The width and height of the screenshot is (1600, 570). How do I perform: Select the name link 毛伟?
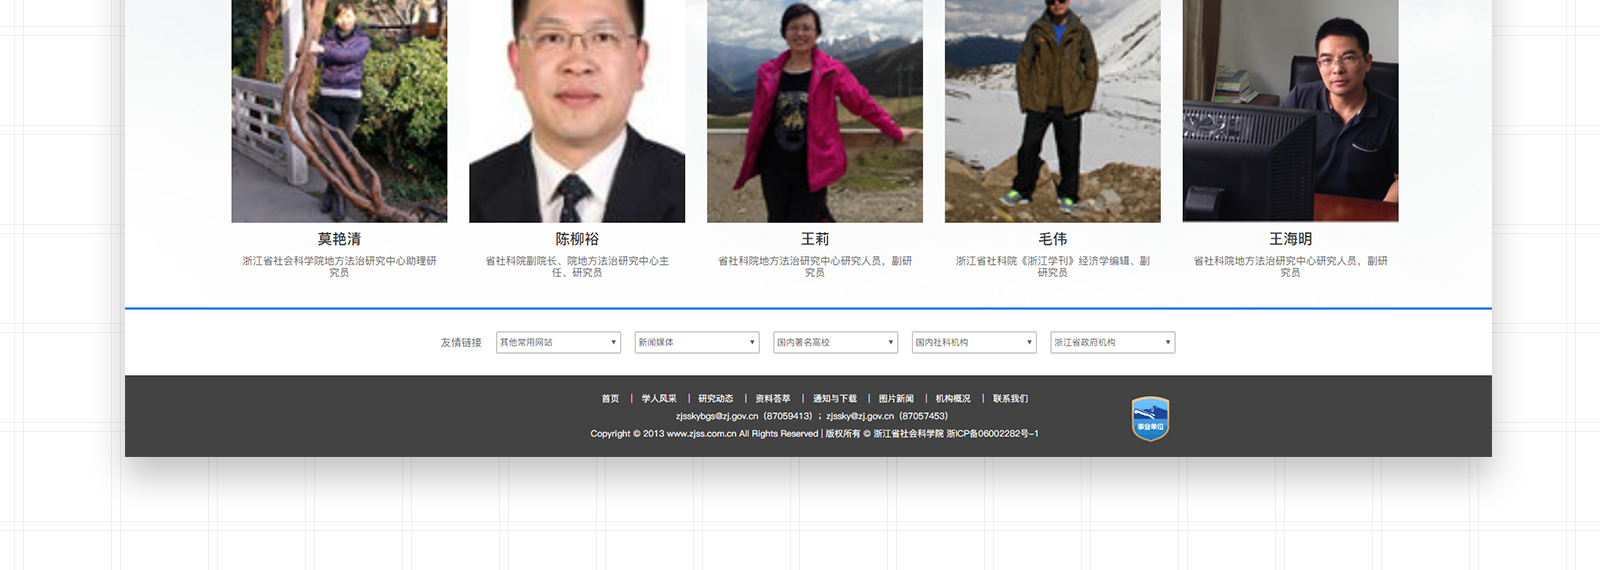(1053, 239)
